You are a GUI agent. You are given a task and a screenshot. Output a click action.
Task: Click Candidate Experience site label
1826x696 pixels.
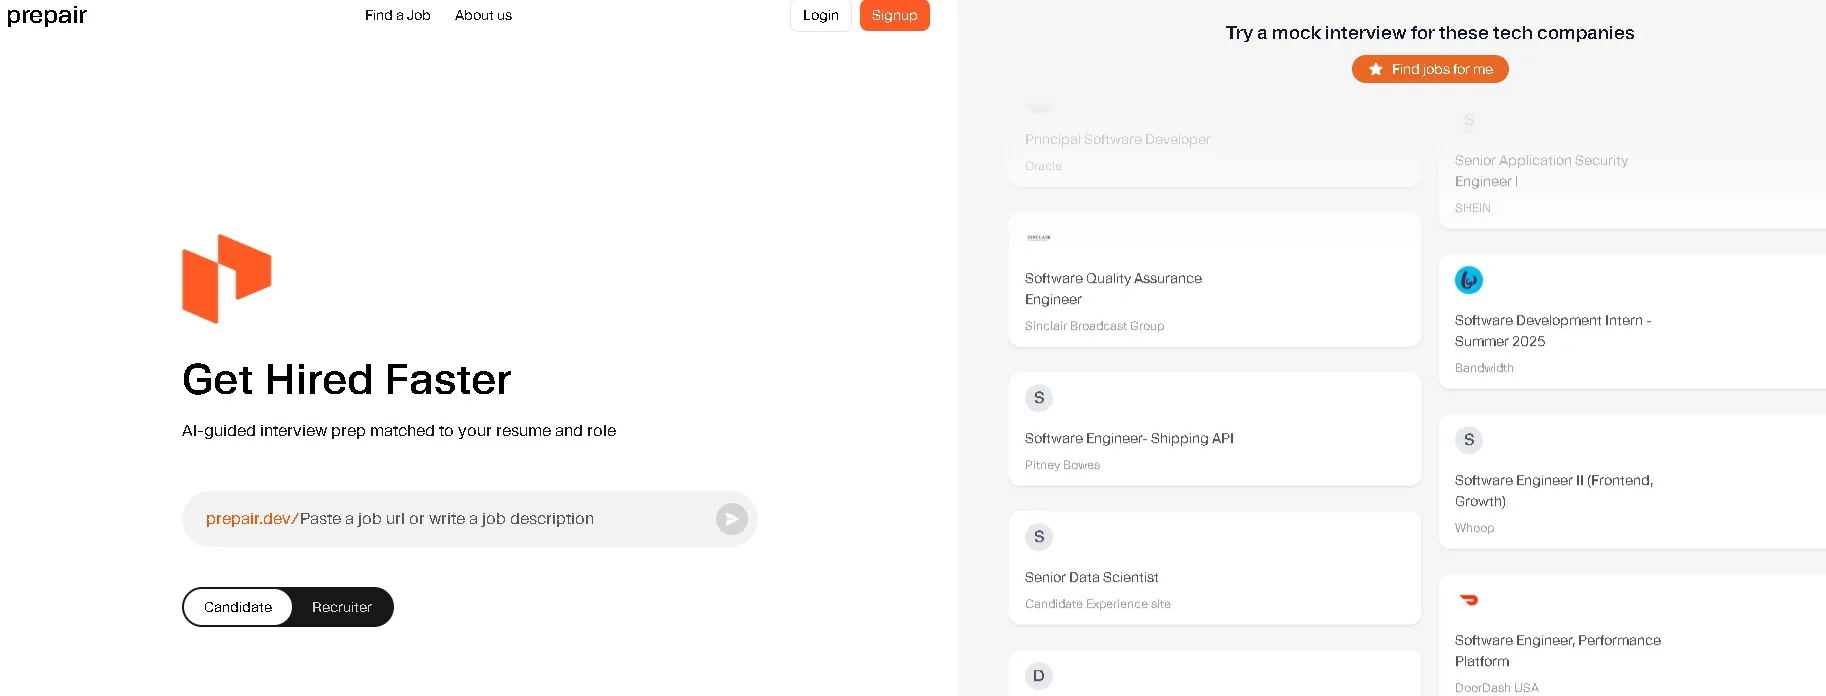click(x=1097, y=604)
